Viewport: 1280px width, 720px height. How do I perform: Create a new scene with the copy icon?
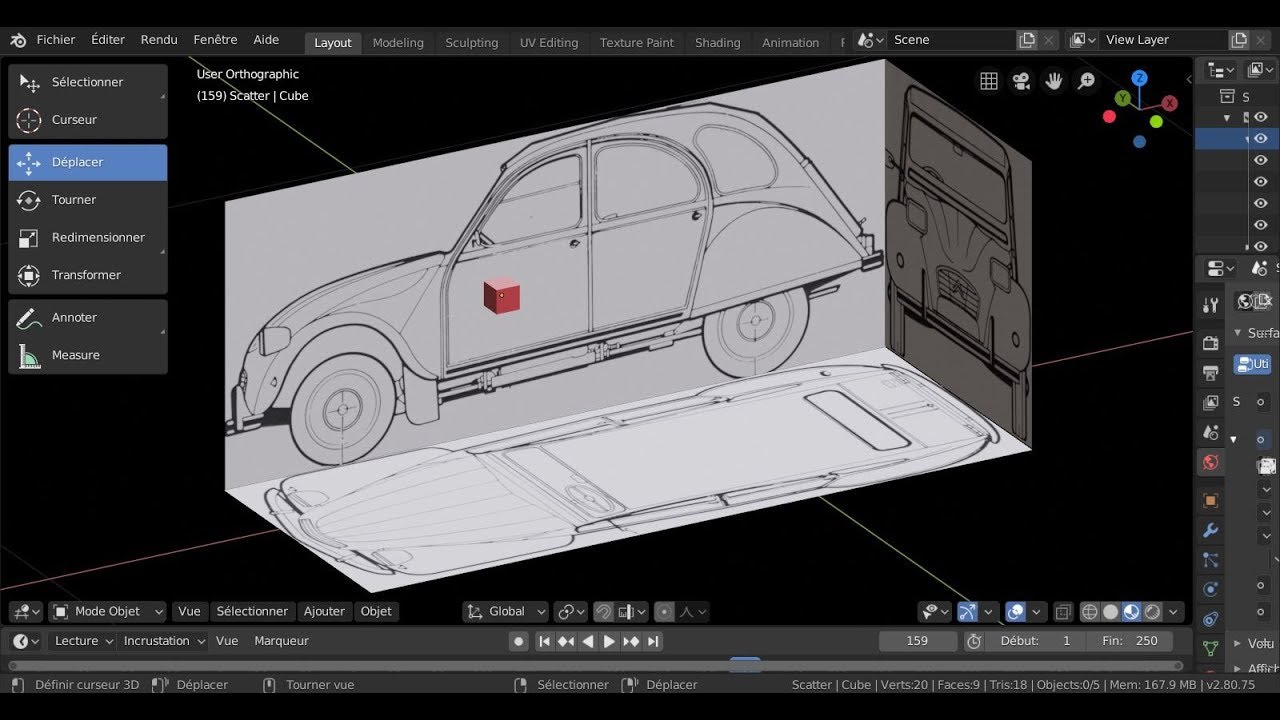tap(1027, 40)
